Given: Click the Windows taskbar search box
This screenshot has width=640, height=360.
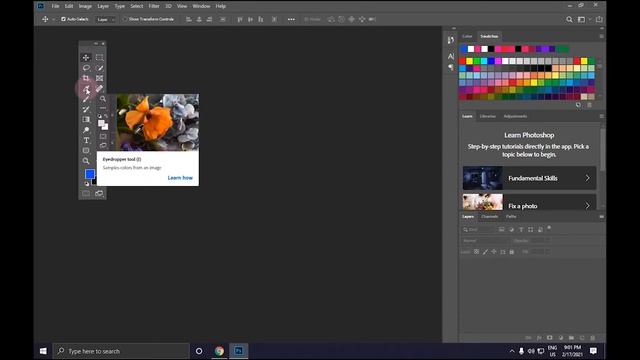Looking at the screenshot, I should pyautogui.click(x=121, y=351).
